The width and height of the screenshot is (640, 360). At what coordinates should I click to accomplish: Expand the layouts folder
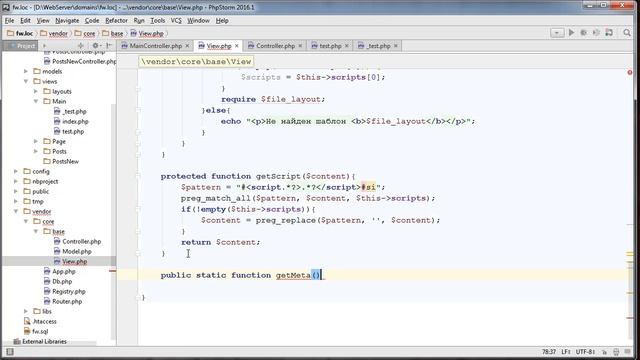(x=36, y=91)
